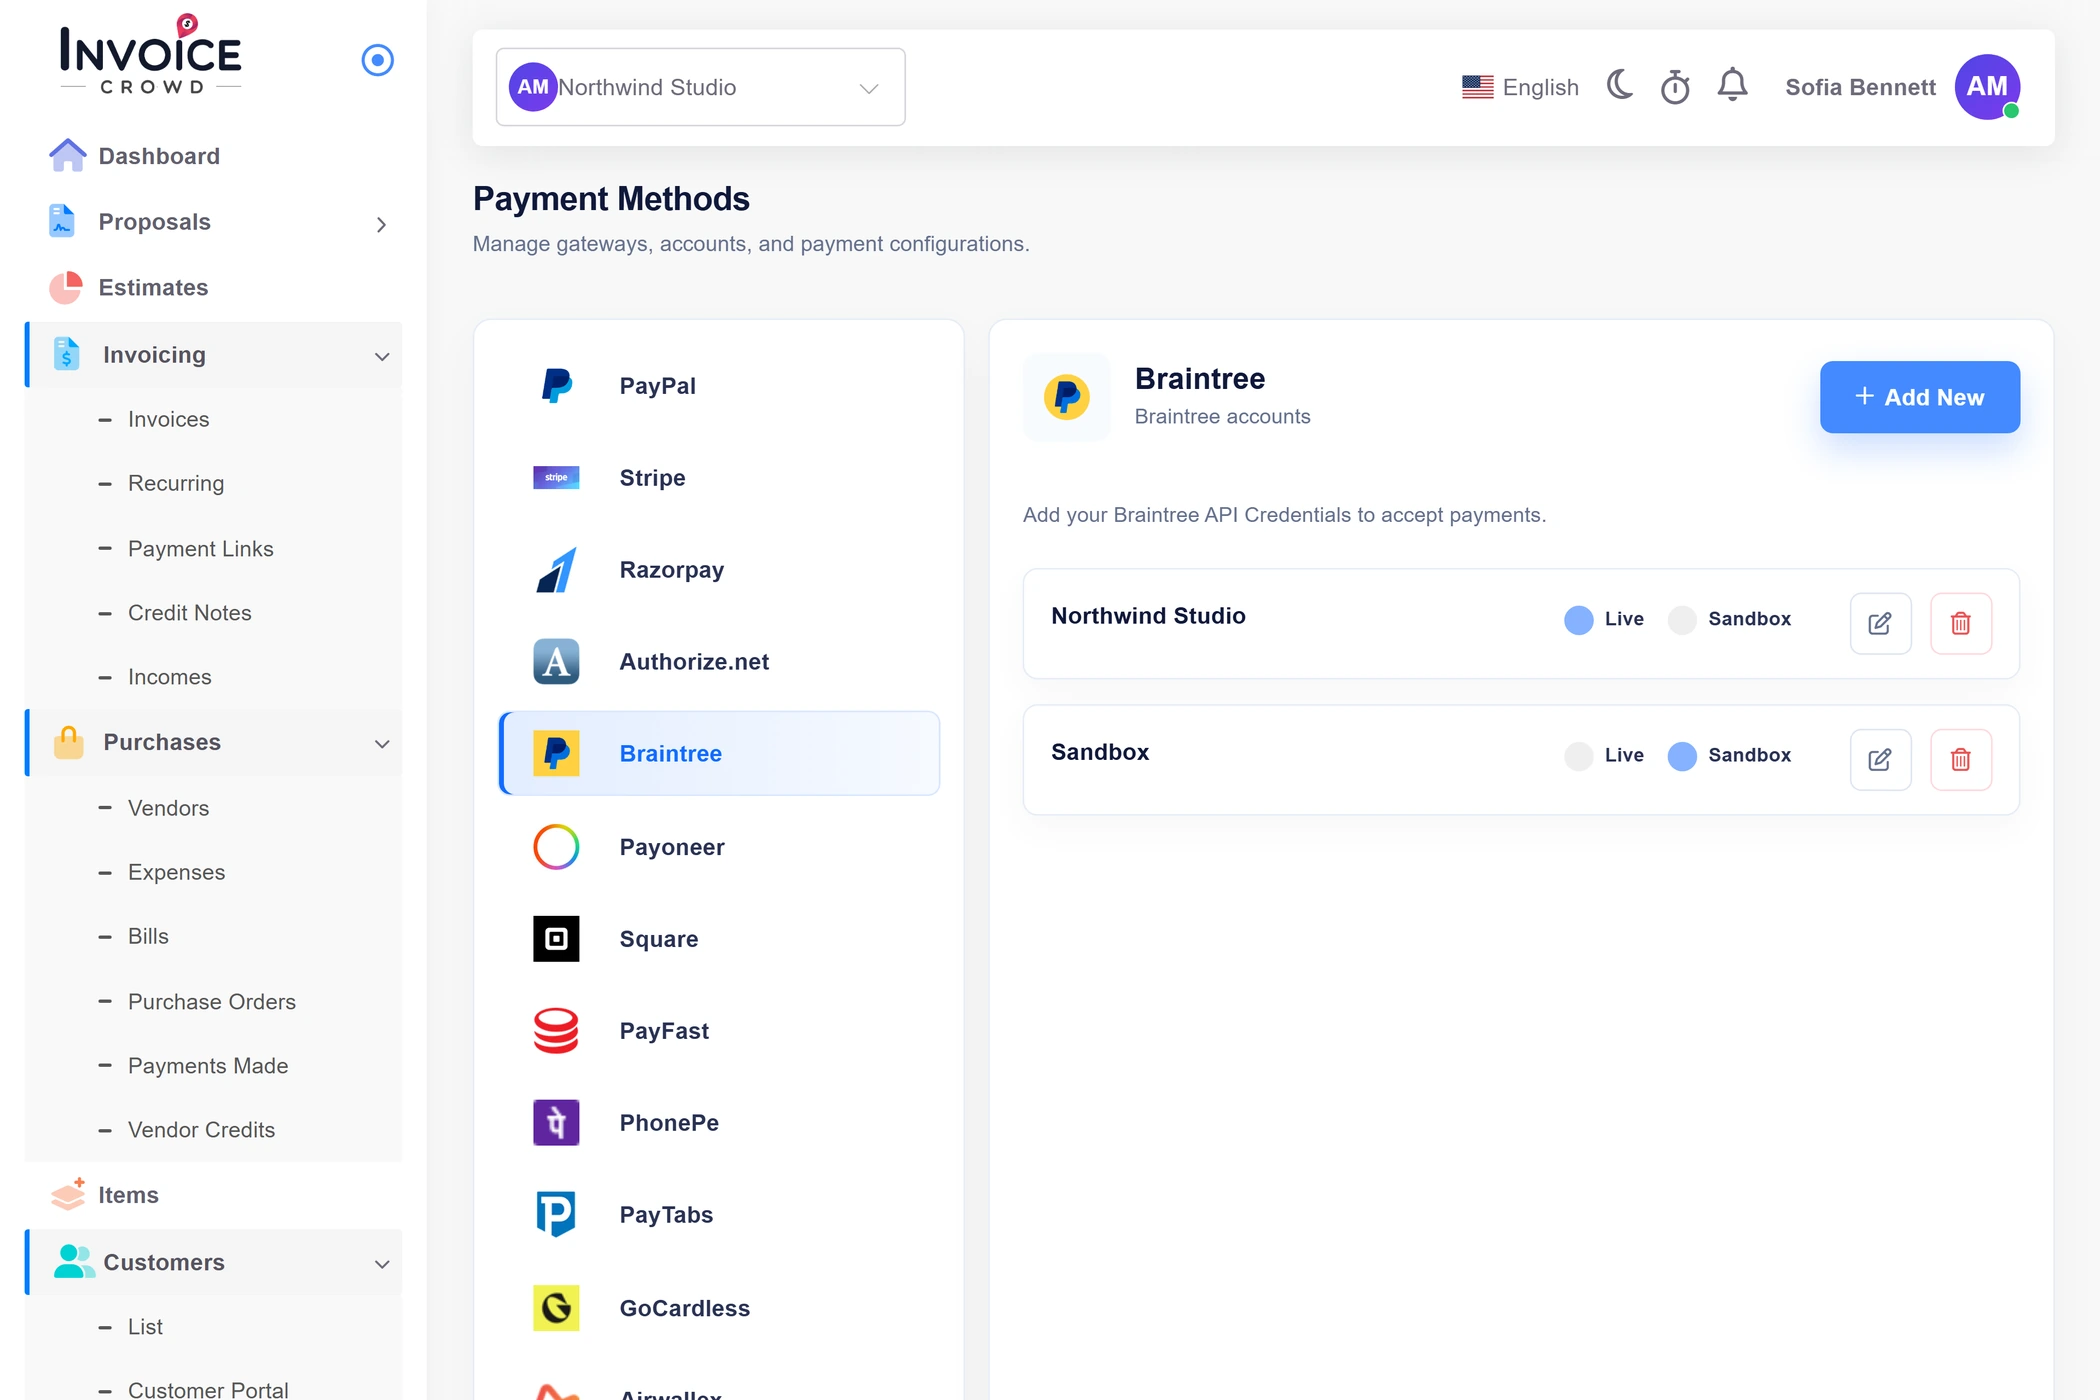Open Customers List menu item
Screen dimensions: 2100x1400
pyautogui.click(x=145, y=1327)
